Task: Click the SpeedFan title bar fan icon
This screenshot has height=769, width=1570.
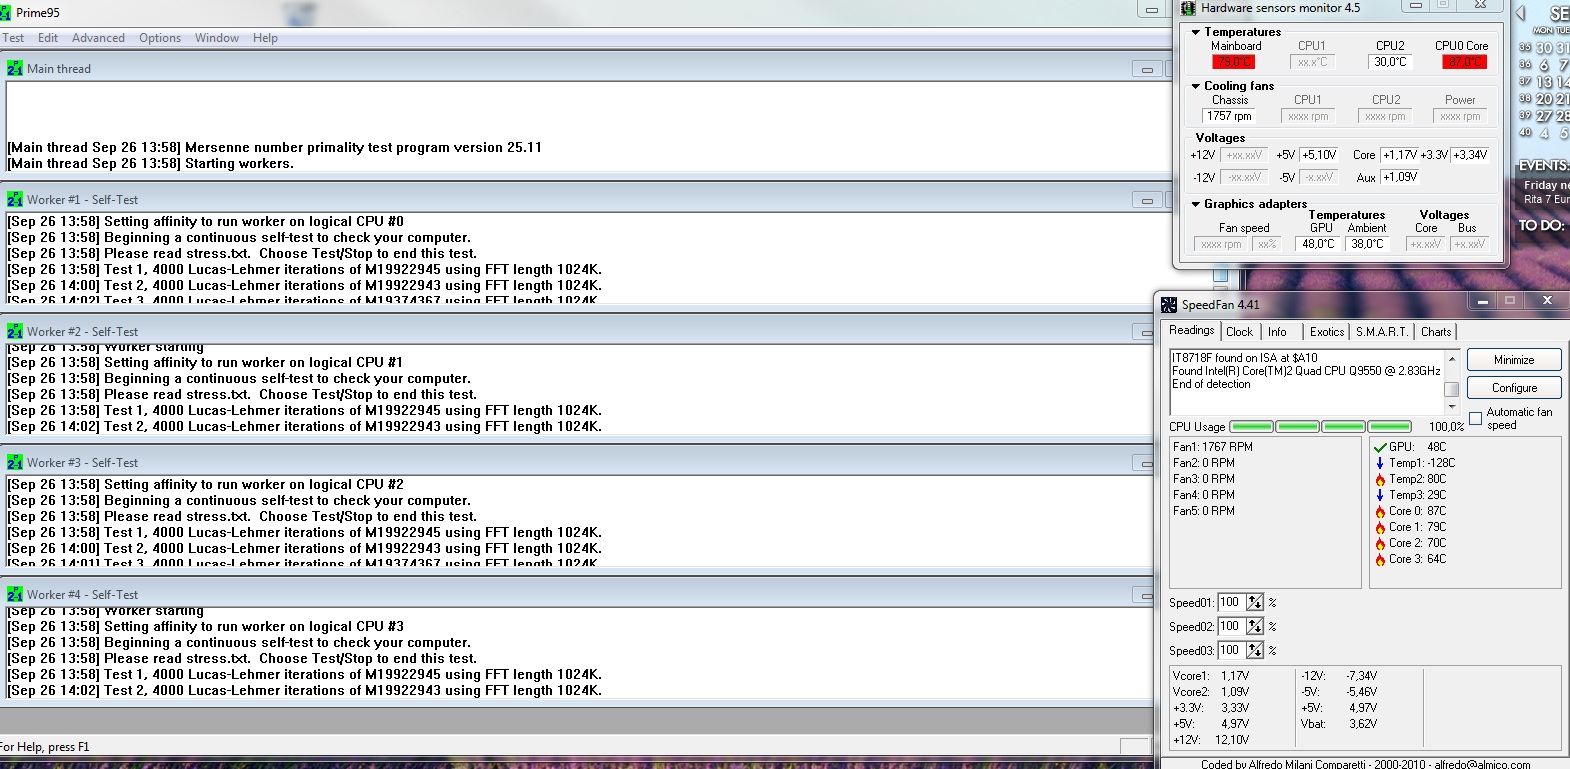Action: (x=1169, y=304)
